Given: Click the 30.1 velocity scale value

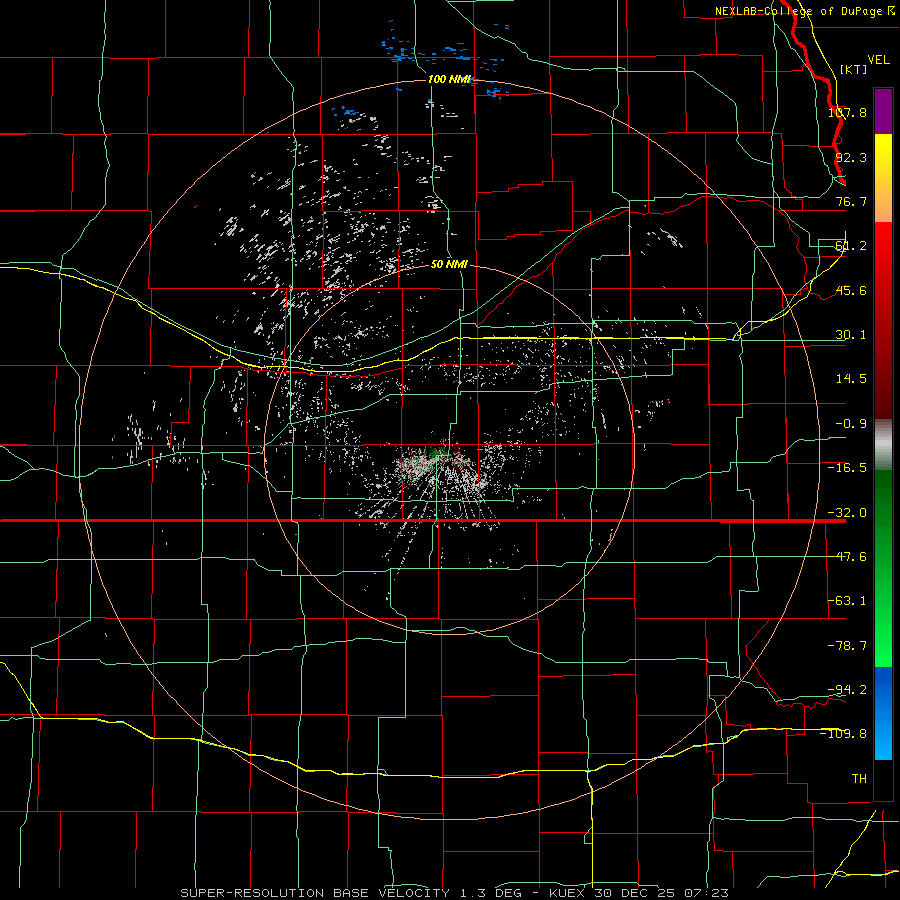Looking at the screenshot, I should (x=851, y=335).
